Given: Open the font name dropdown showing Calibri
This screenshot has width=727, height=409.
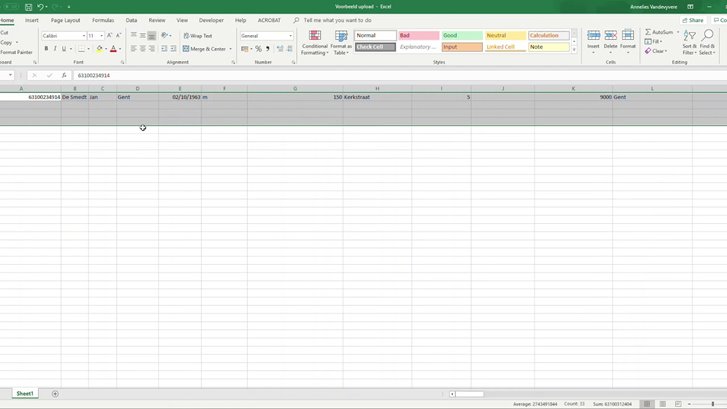Looking at the screenshot, I should coord(61,35).
